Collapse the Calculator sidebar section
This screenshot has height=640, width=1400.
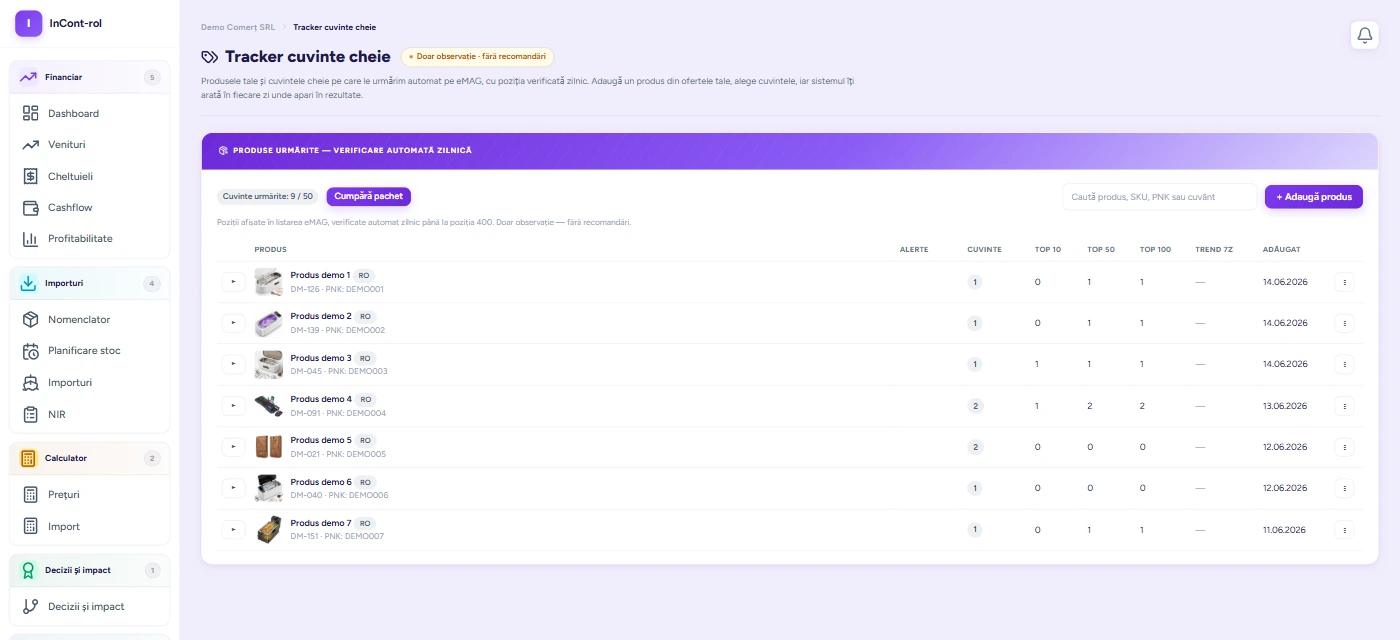pos(90,458)
